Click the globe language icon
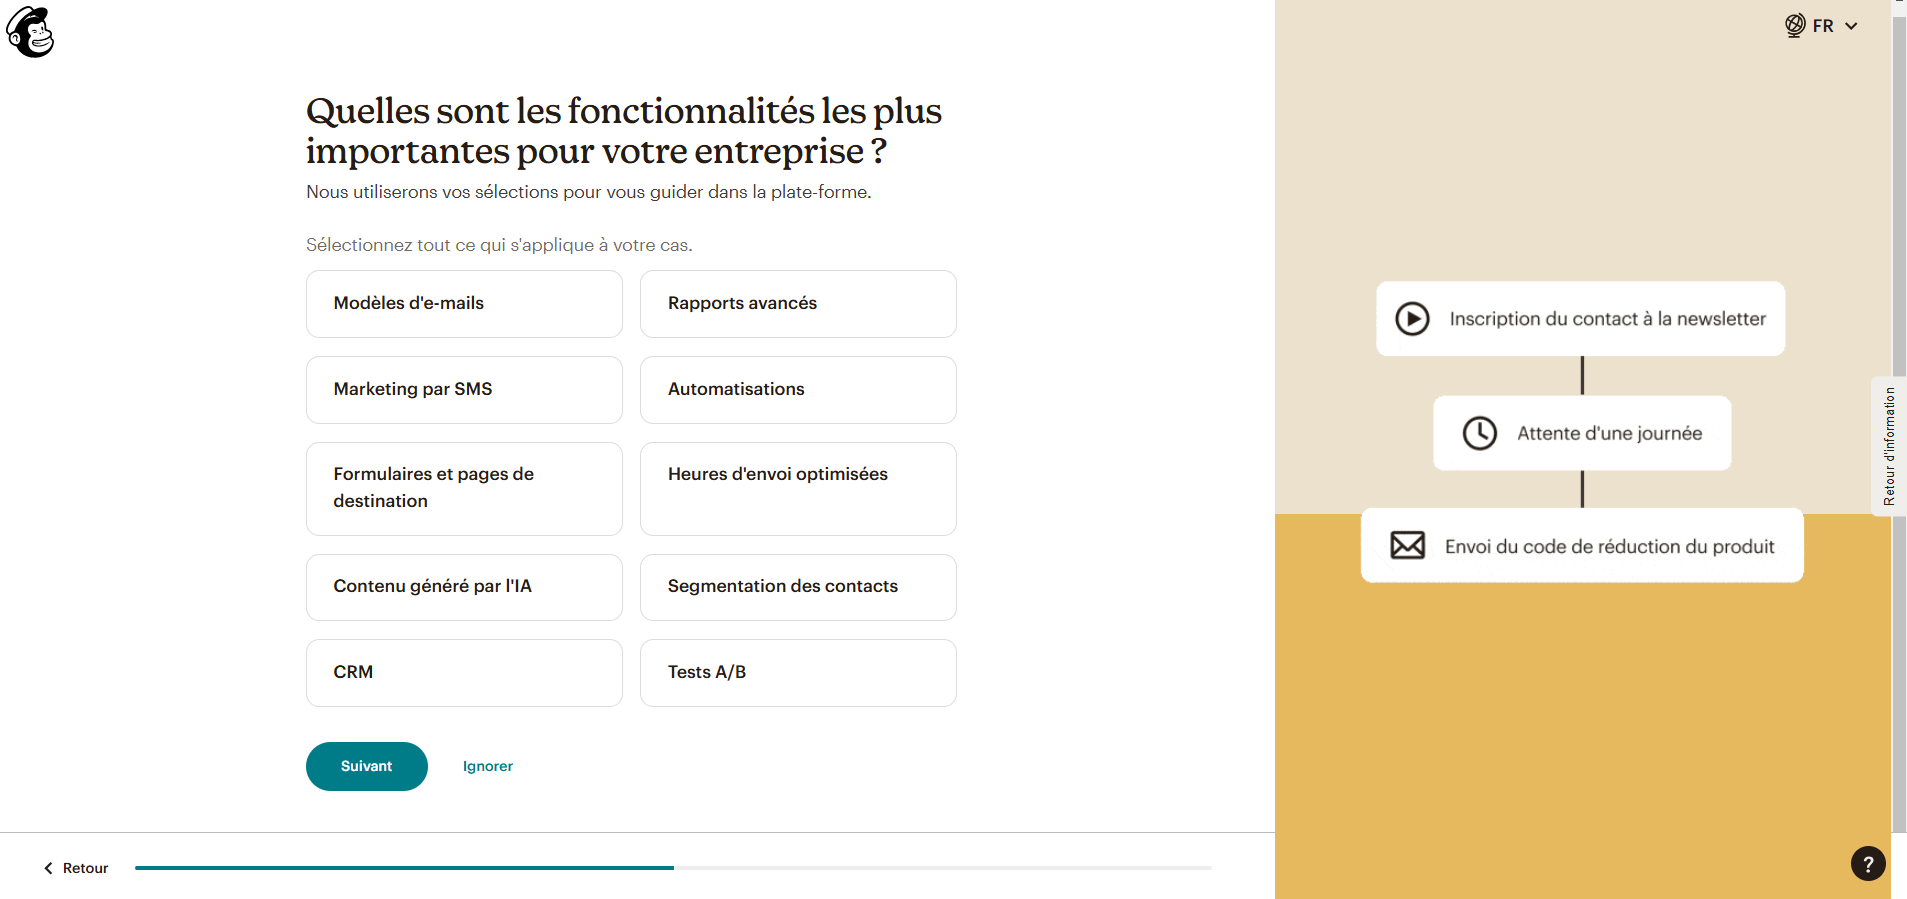The image size is (1907, 899). pos(1795,26)
